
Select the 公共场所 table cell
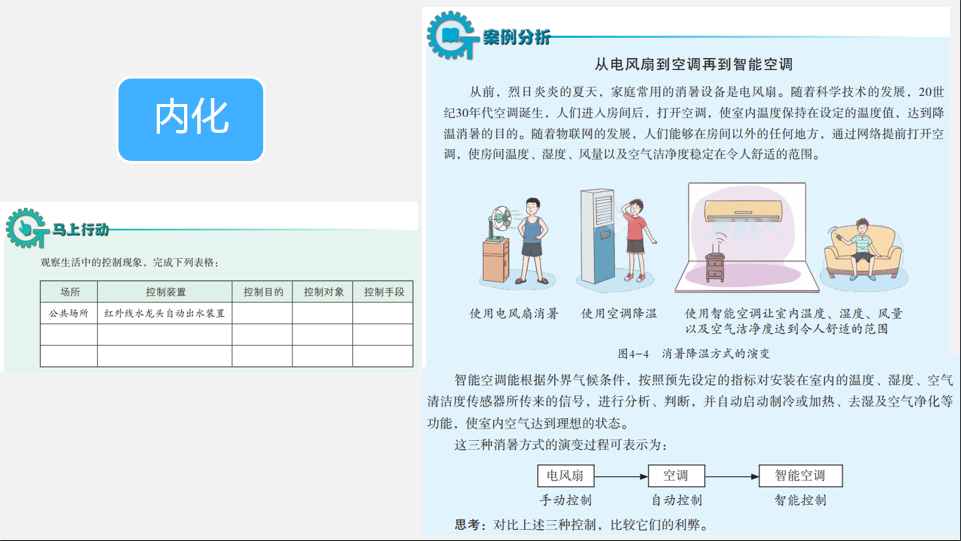(69, 313)
